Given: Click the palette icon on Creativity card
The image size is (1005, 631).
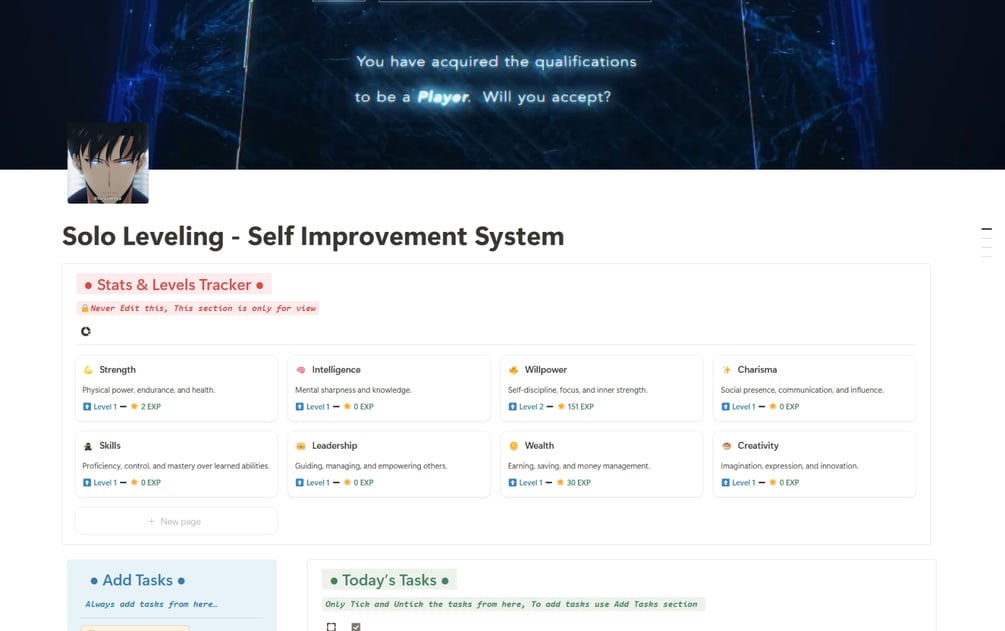Looking at the screenshot, I should [x=726, y=446].
